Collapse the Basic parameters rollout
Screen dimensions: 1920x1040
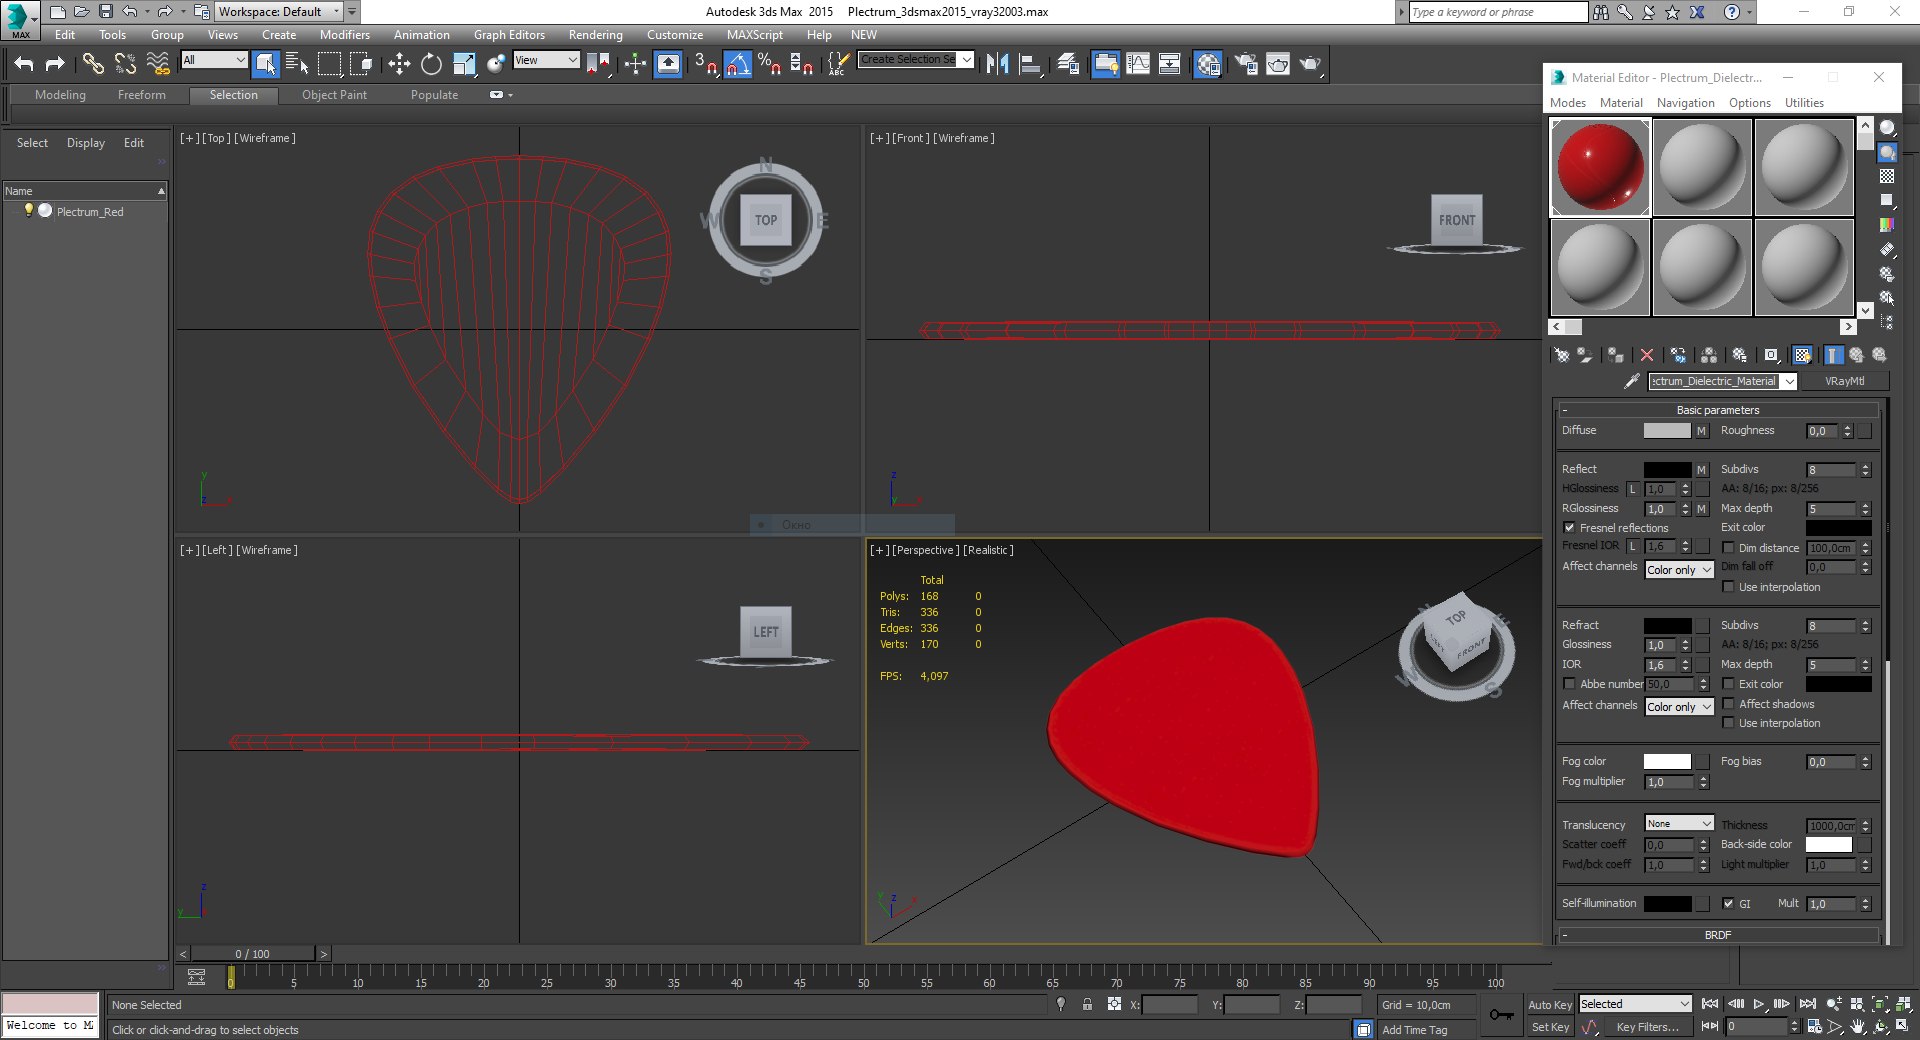[x=1717, y=410]
